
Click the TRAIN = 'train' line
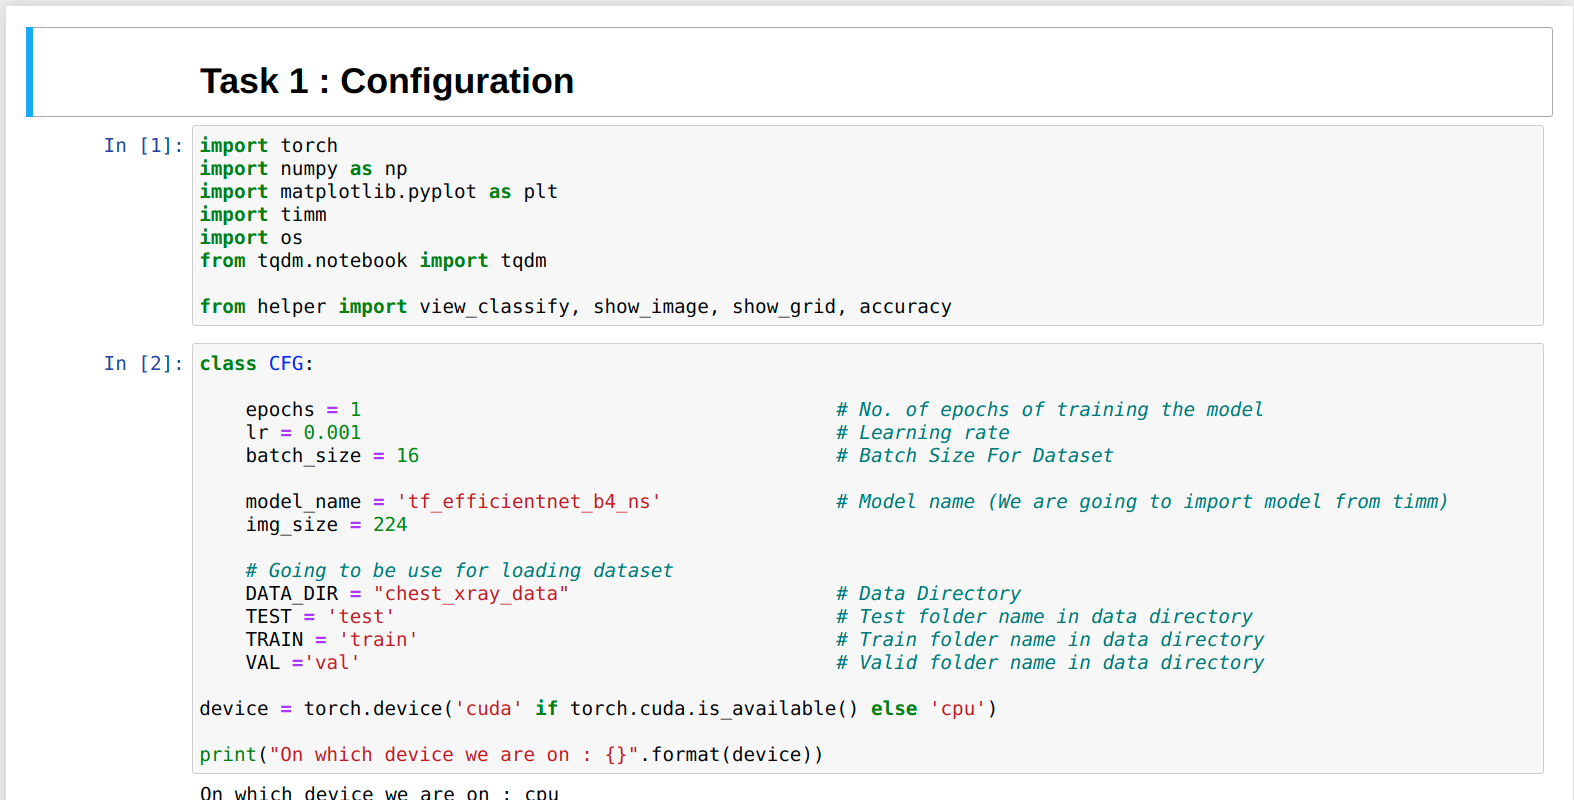331,640
